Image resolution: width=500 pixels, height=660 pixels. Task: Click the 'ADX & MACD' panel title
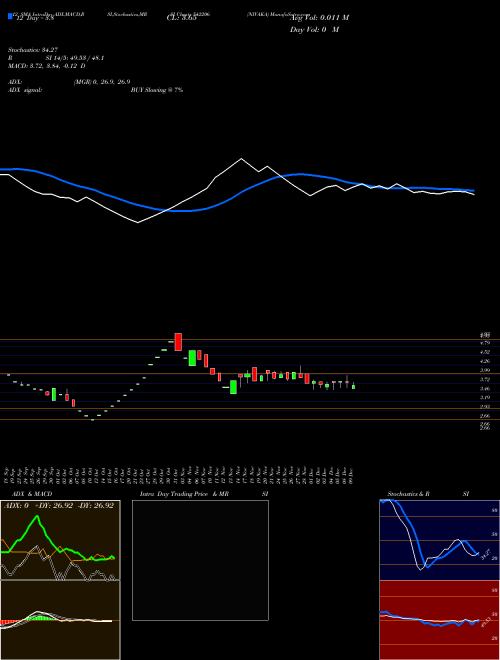click(32, 494)
